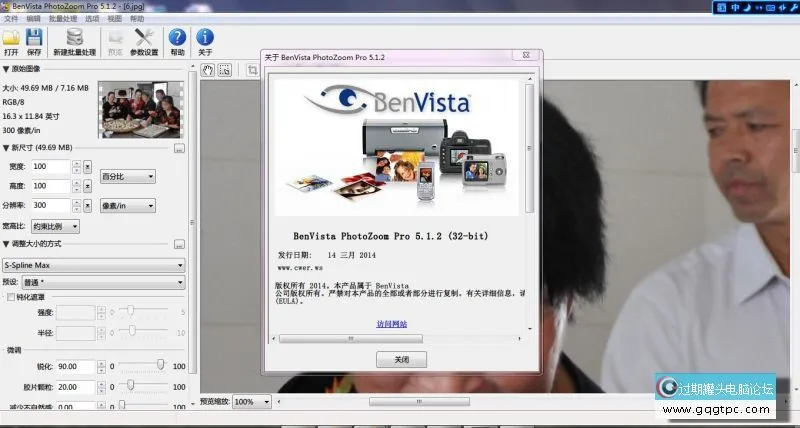Click the 关于 about info icon
Screen dimensions: 800x428
[205, 37]
